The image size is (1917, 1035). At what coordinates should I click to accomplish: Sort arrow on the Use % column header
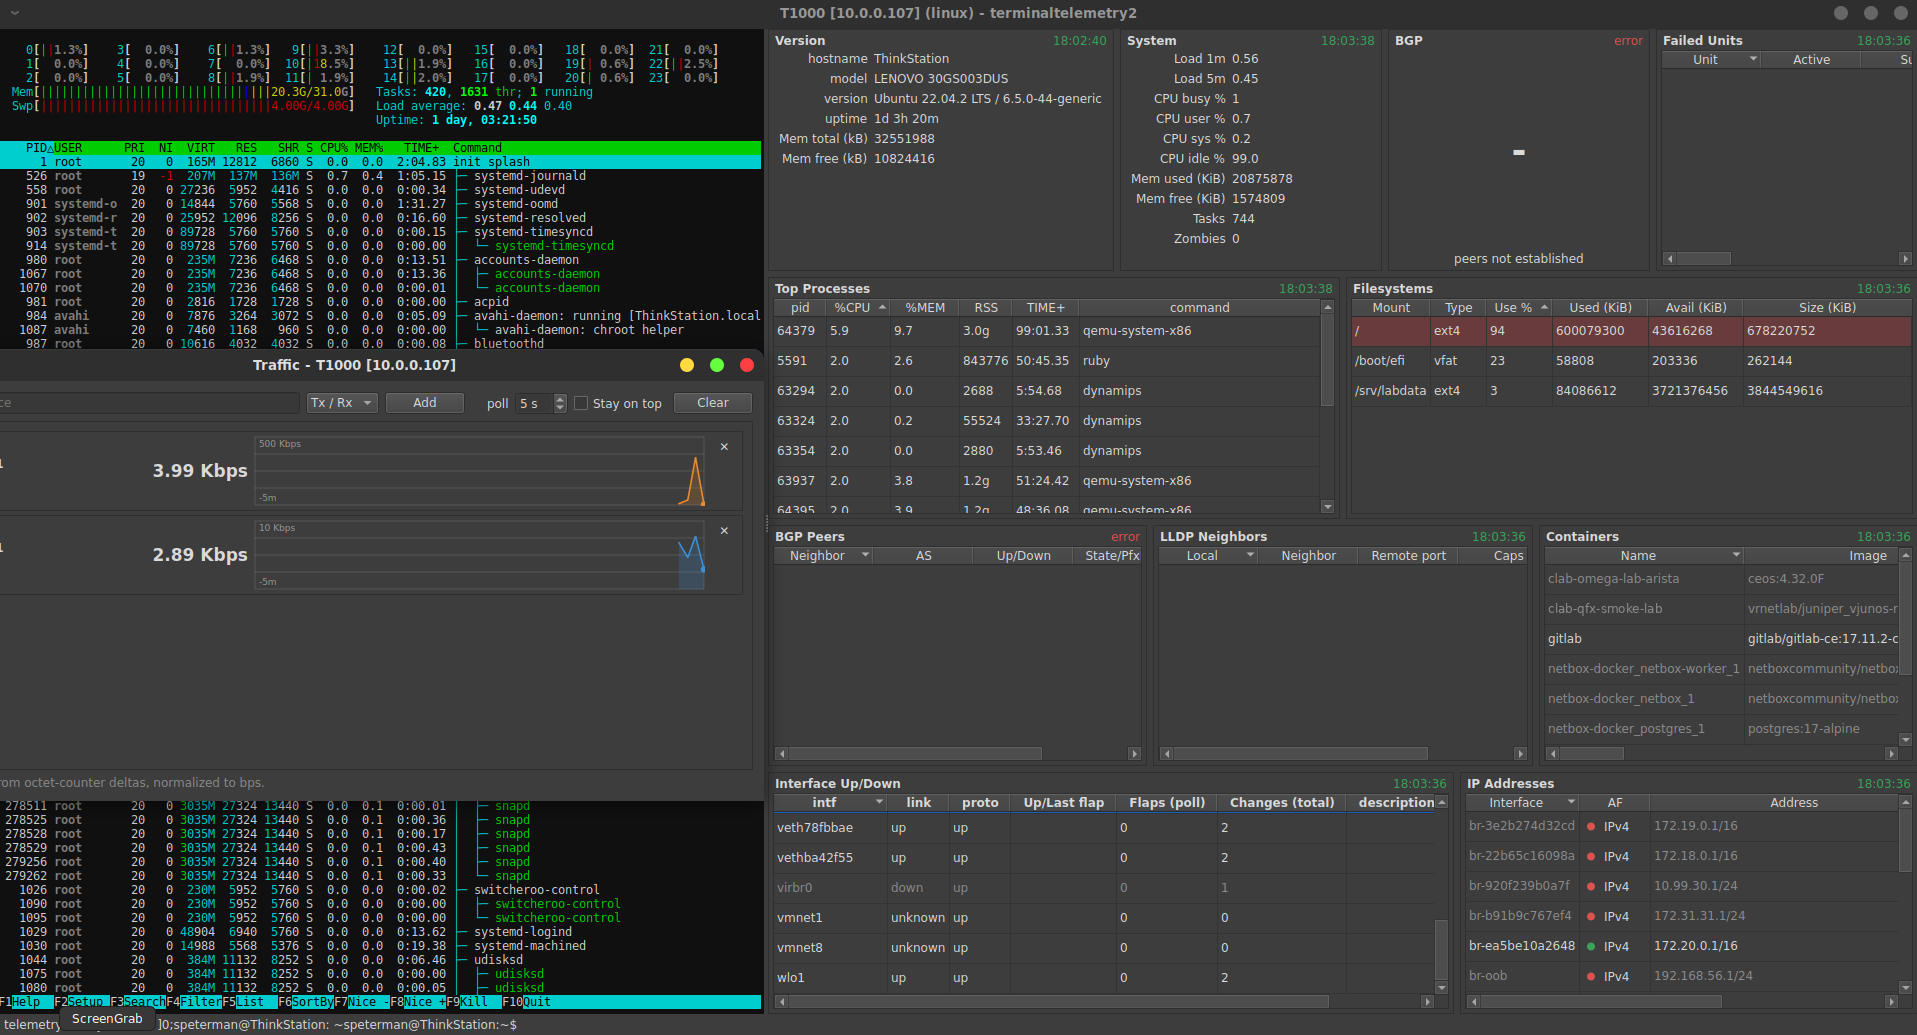point(1544,308)
